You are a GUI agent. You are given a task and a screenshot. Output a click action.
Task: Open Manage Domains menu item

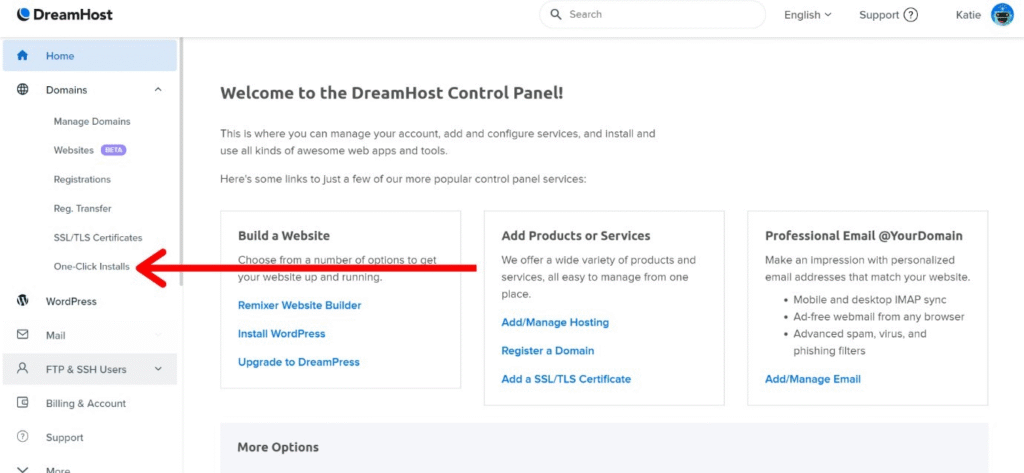pos(92,121)
